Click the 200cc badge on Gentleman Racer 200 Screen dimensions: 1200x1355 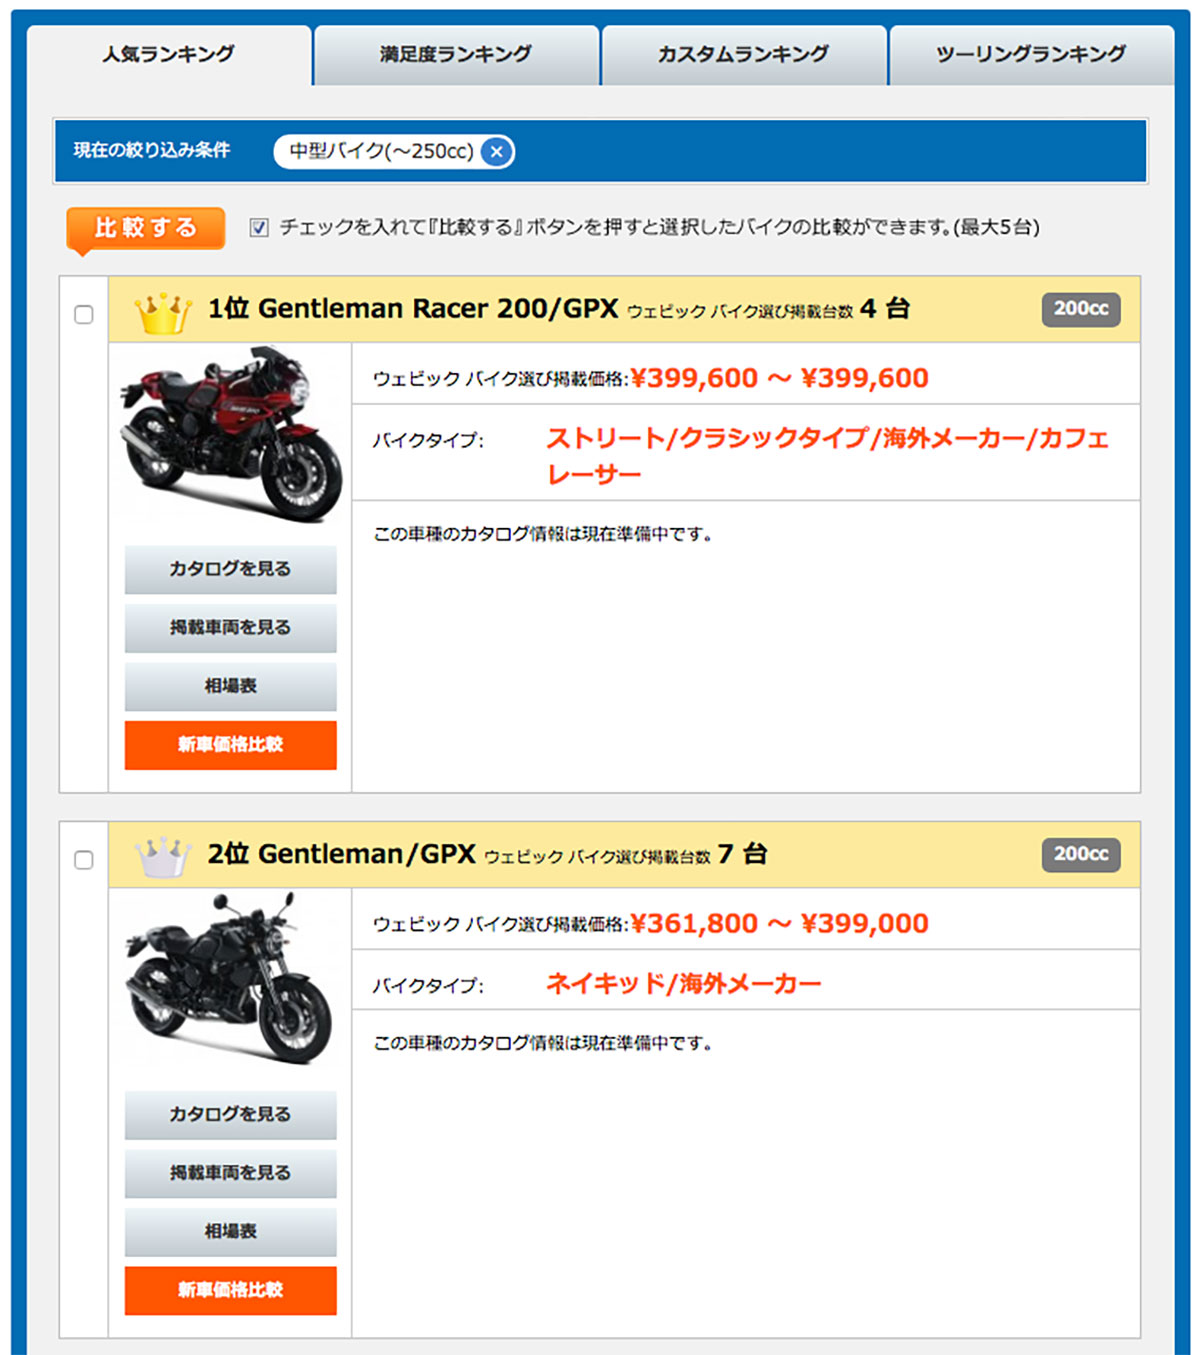1080,309
